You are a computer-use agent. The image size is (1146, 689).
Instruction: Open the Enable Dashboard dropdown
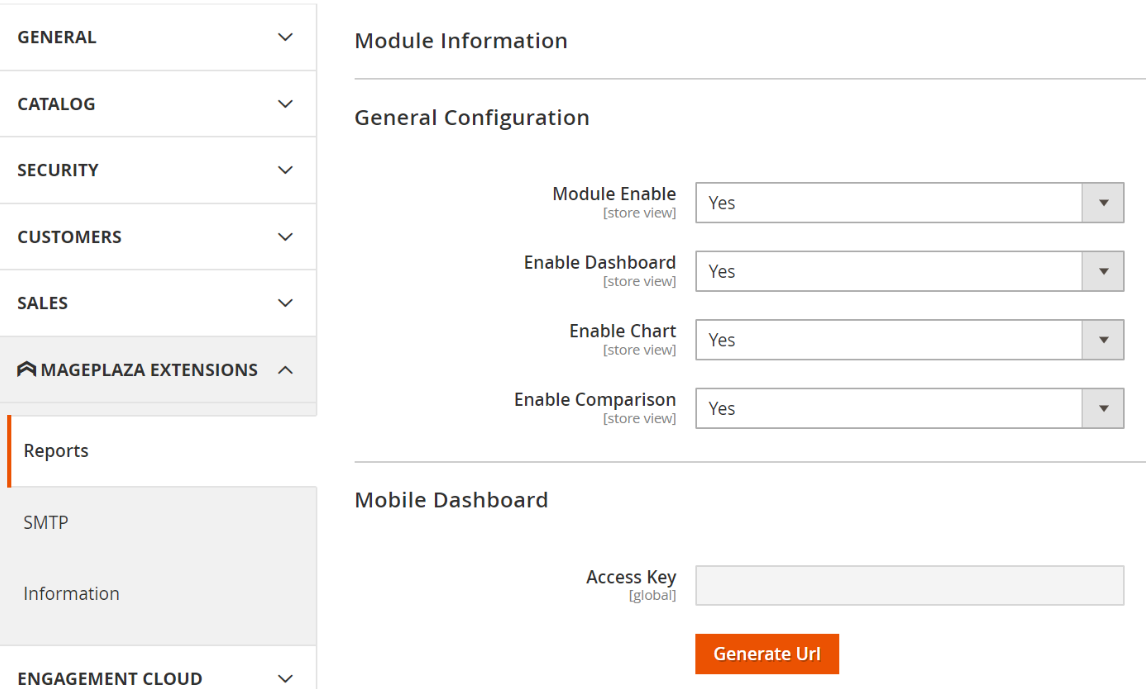[x=909, y=272]
